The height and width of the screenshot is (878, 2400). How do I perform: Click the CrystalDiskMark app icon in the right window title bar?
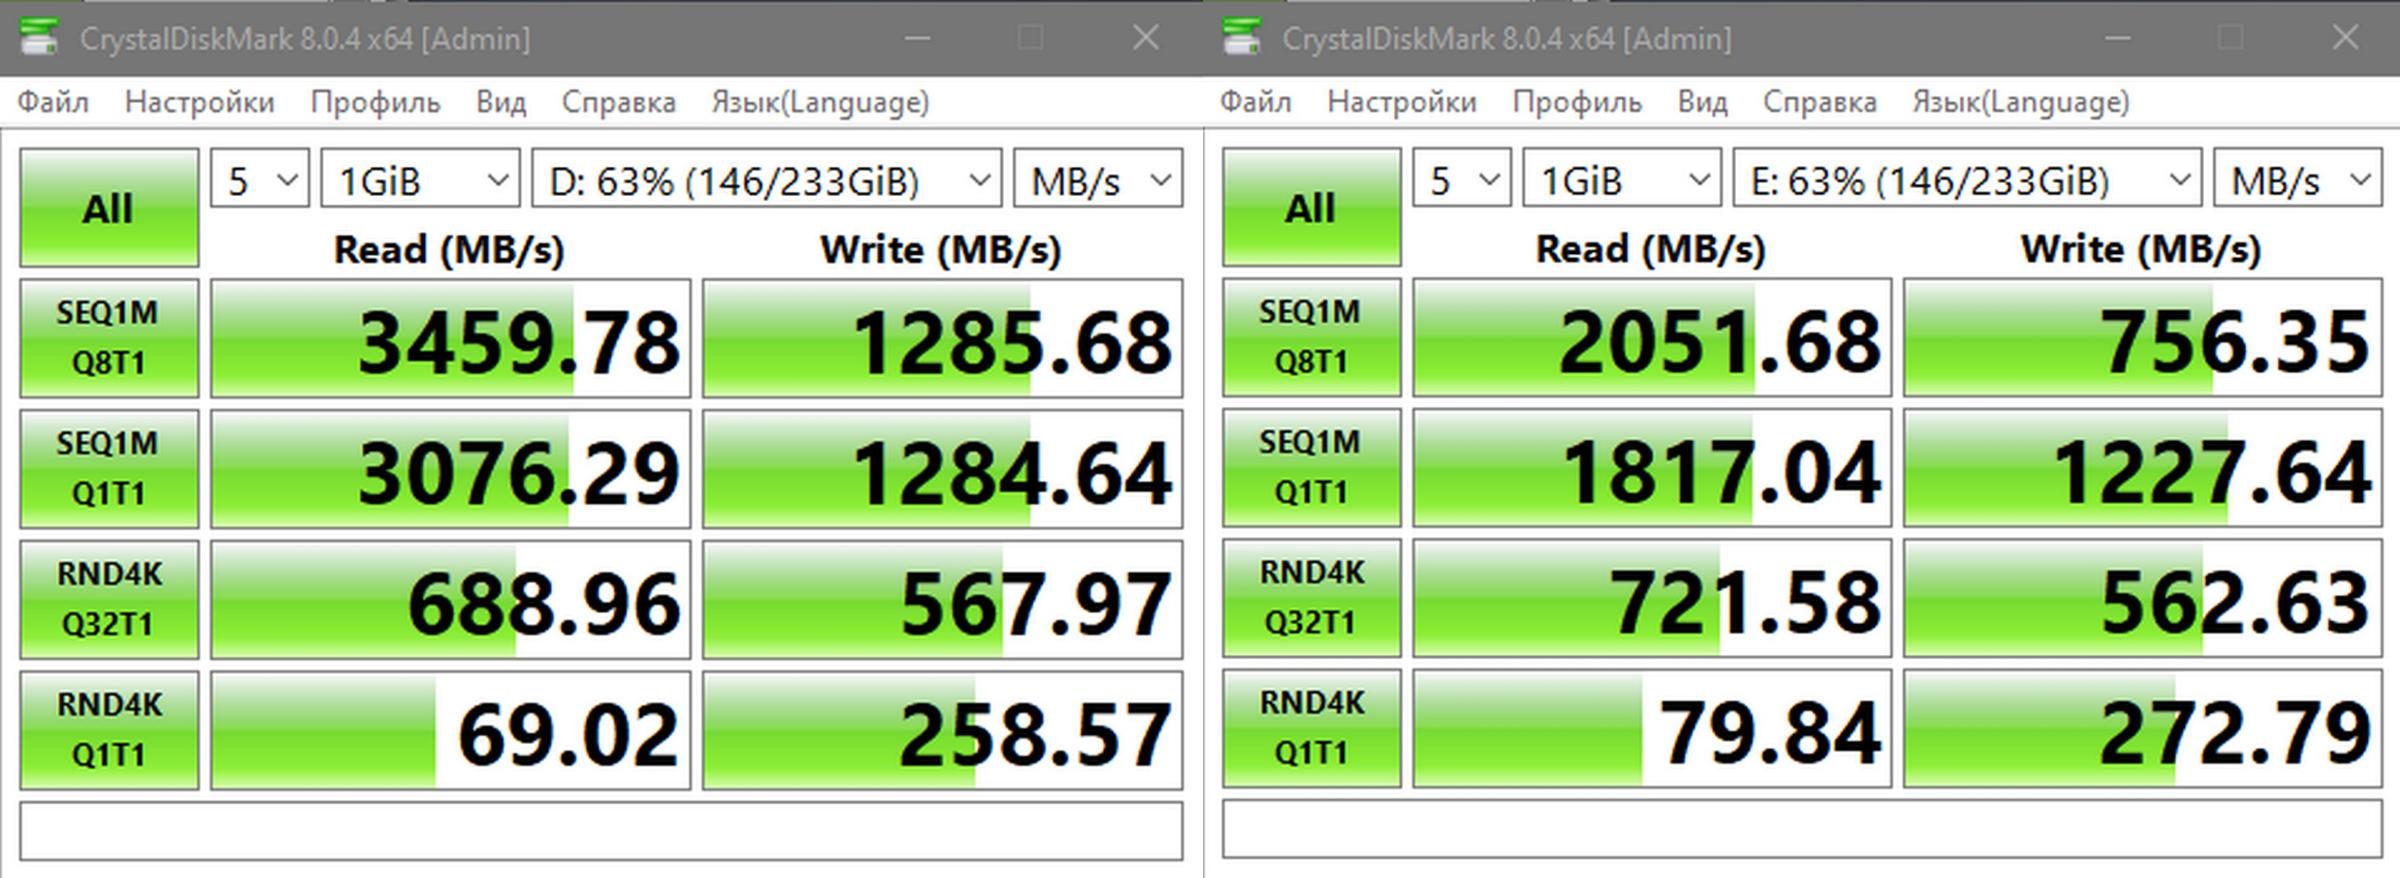[1241, 38]
